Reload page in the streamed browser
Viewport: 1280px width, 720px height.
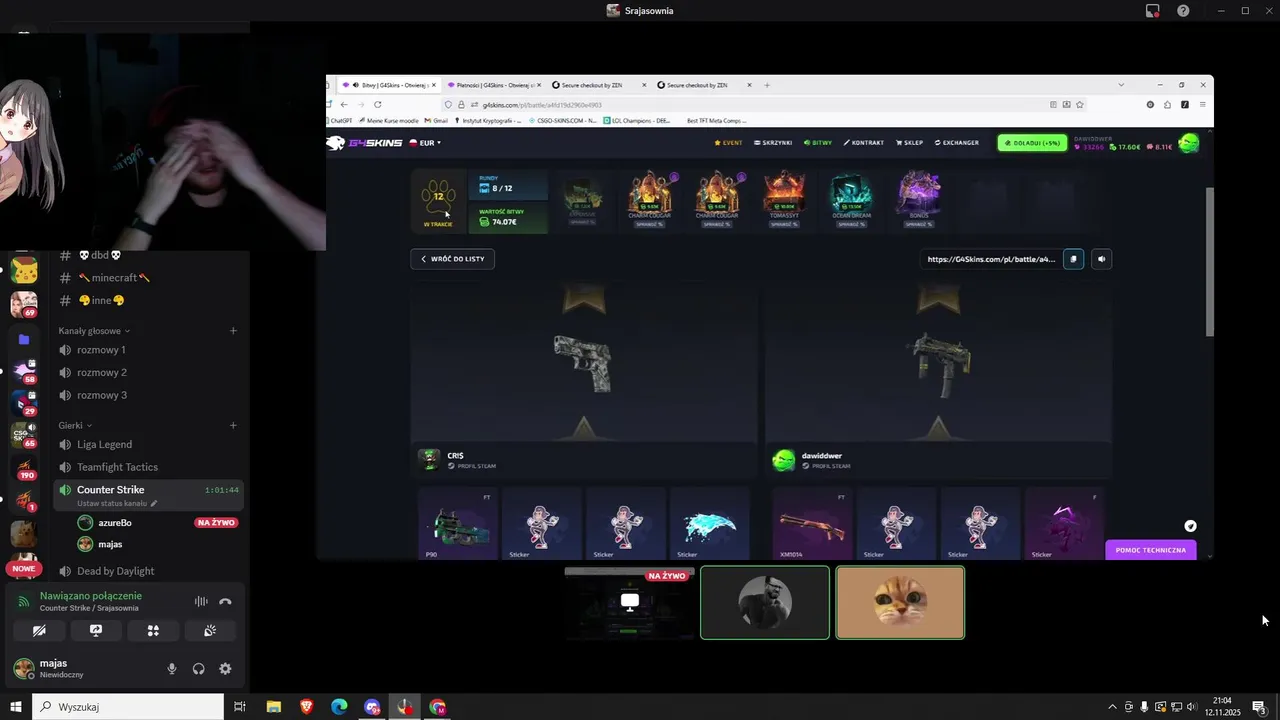coord(377,104)
